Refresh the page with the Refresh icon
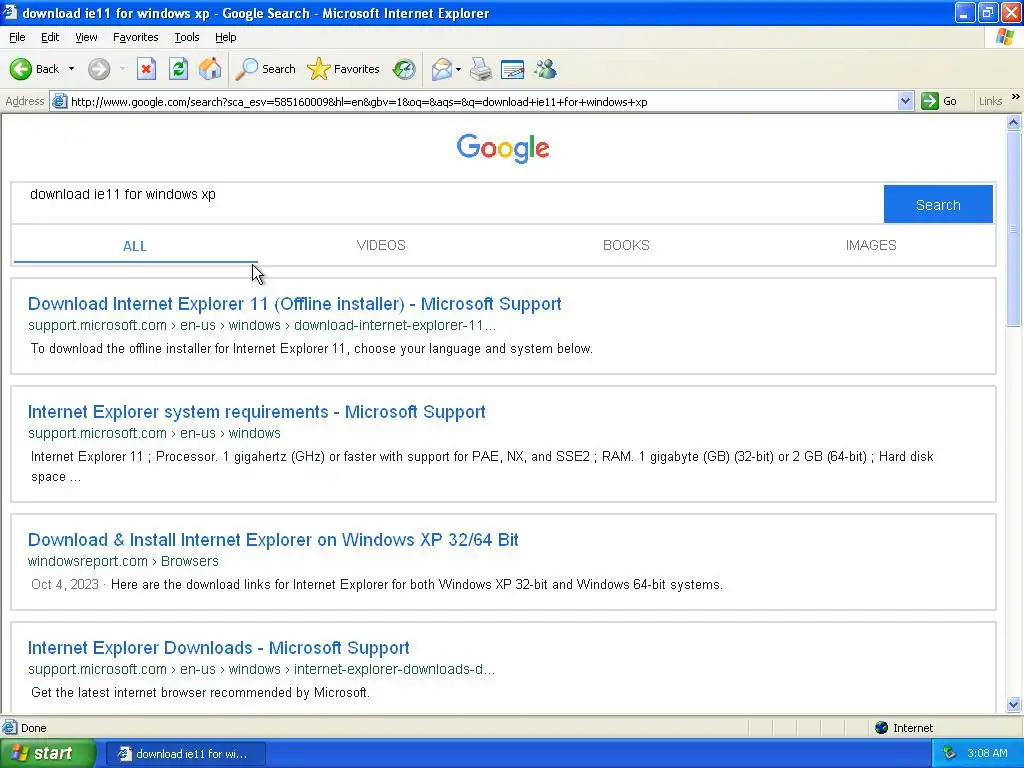The height and width of the screenshot is (768, 1024). [178, 69]
